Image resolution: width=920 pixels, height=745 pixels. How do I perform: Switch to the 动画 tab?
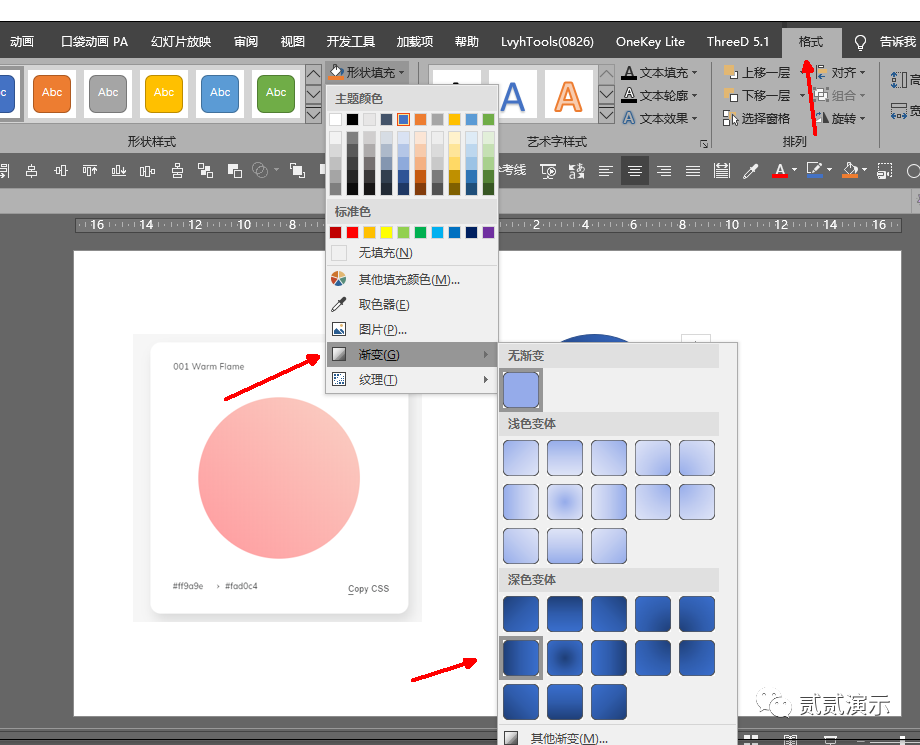click(x=22, y=42)
